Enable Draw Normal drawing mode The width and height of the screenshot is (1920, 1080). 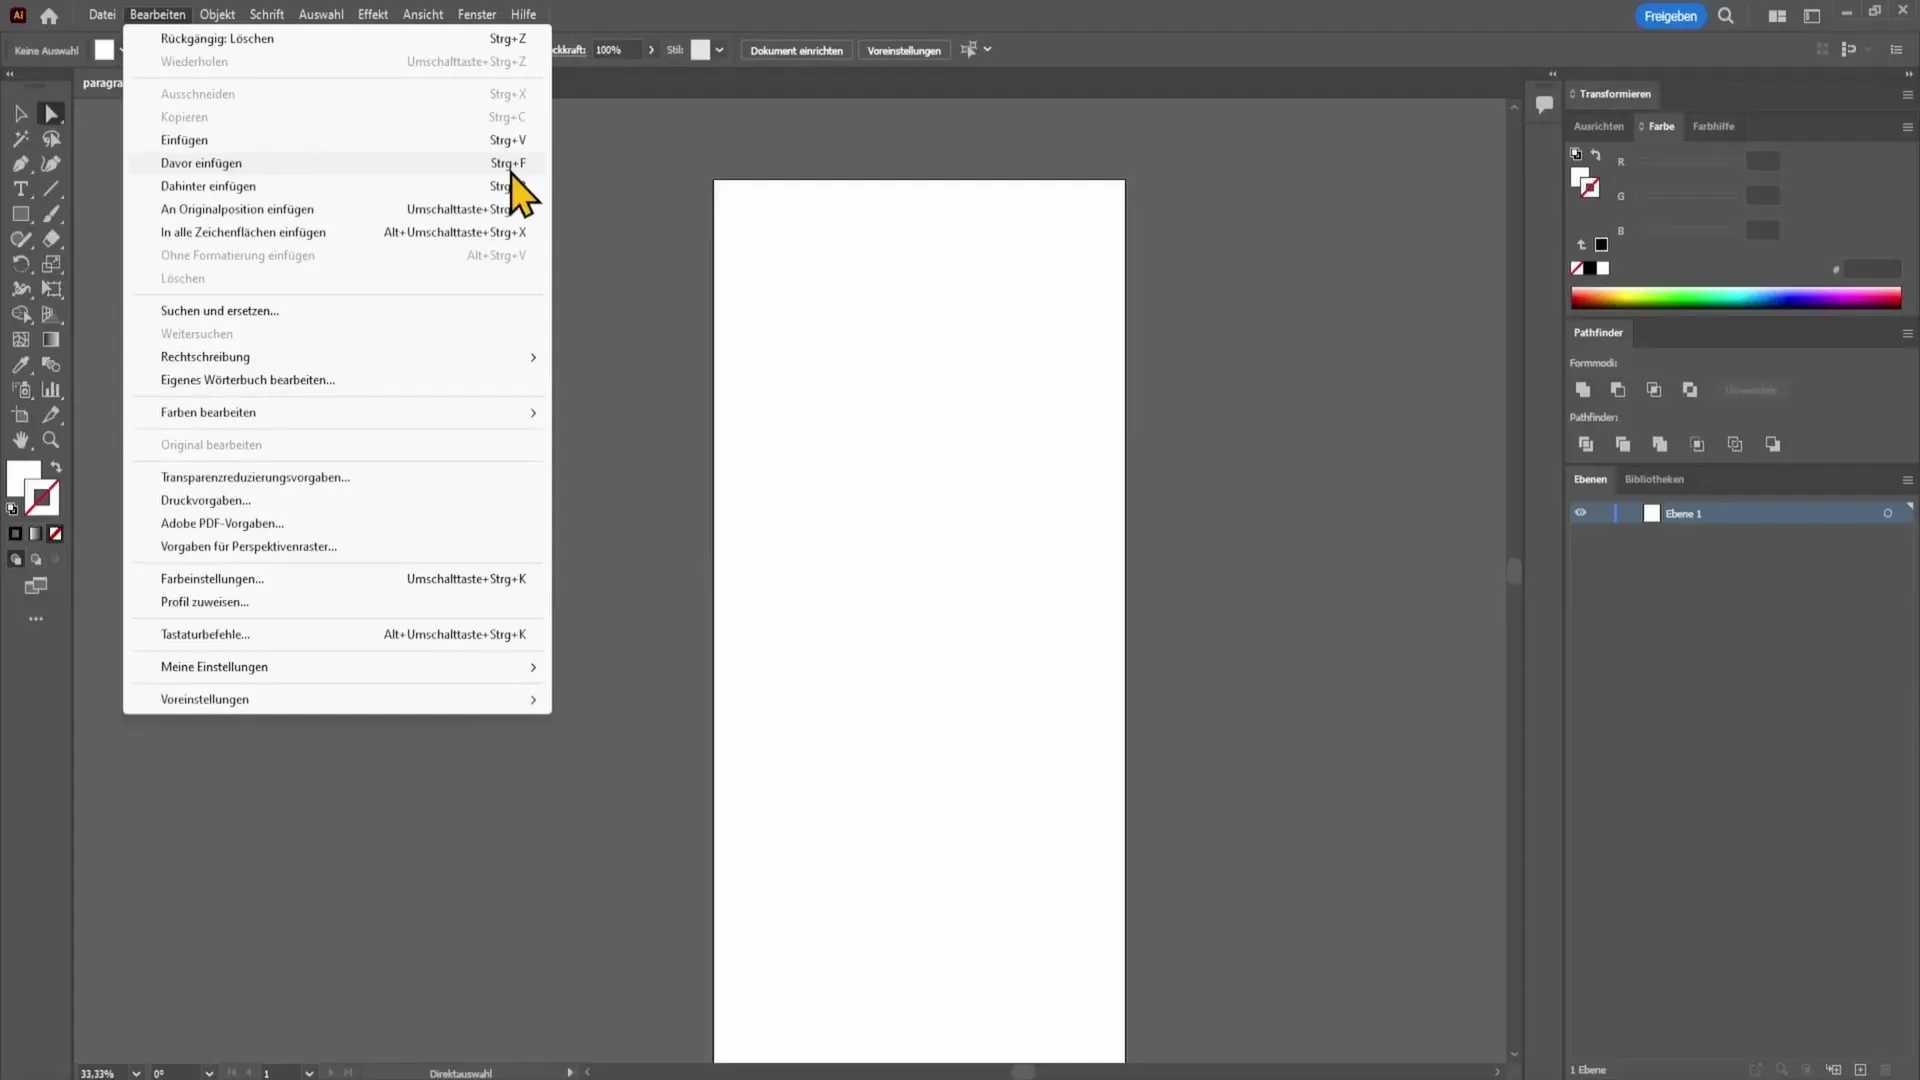[15, 560]
